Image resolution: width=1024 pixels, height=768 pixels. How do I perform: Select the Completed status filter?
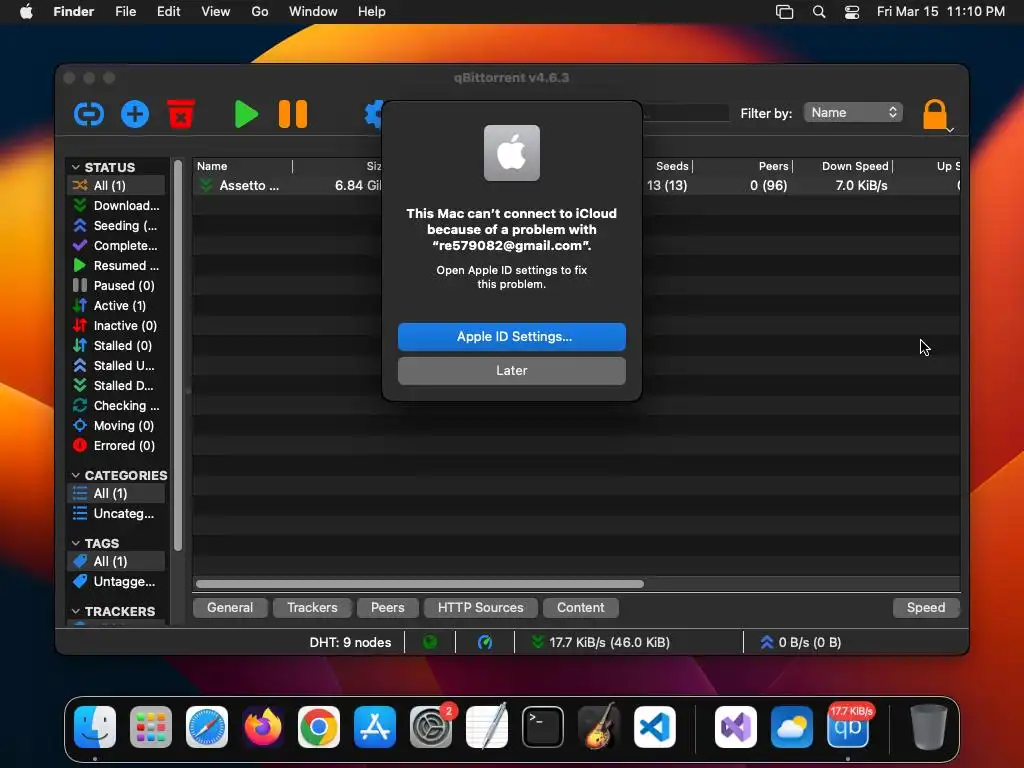click(116, 246)
